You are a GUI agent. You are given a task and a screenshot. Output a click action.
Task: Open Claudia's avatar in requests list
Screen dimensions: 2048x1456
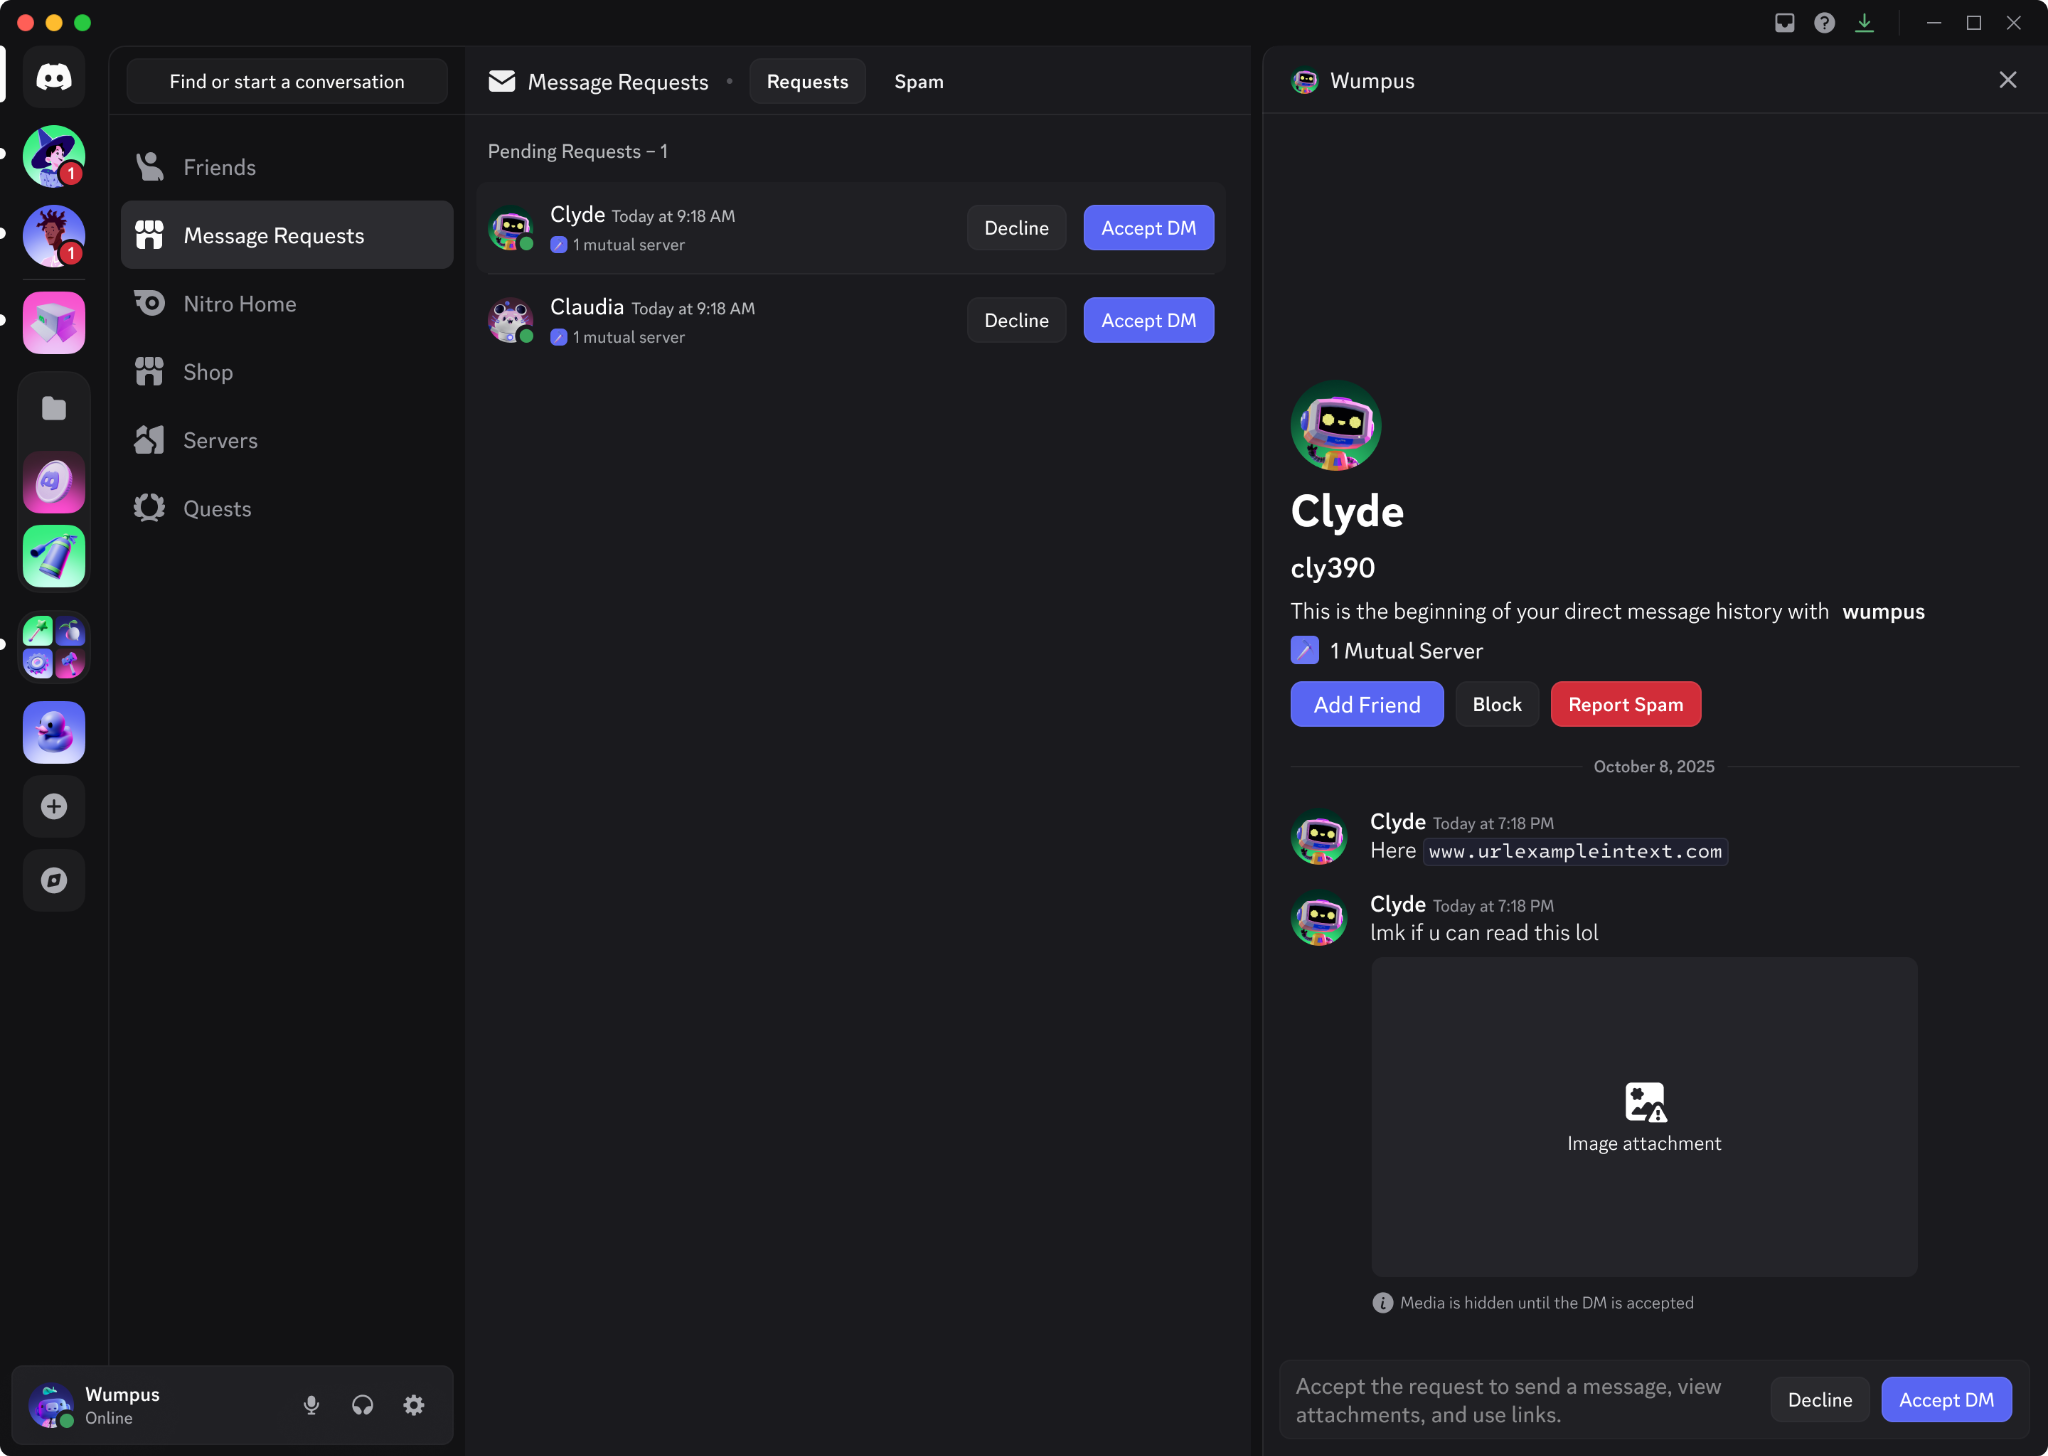511,320
